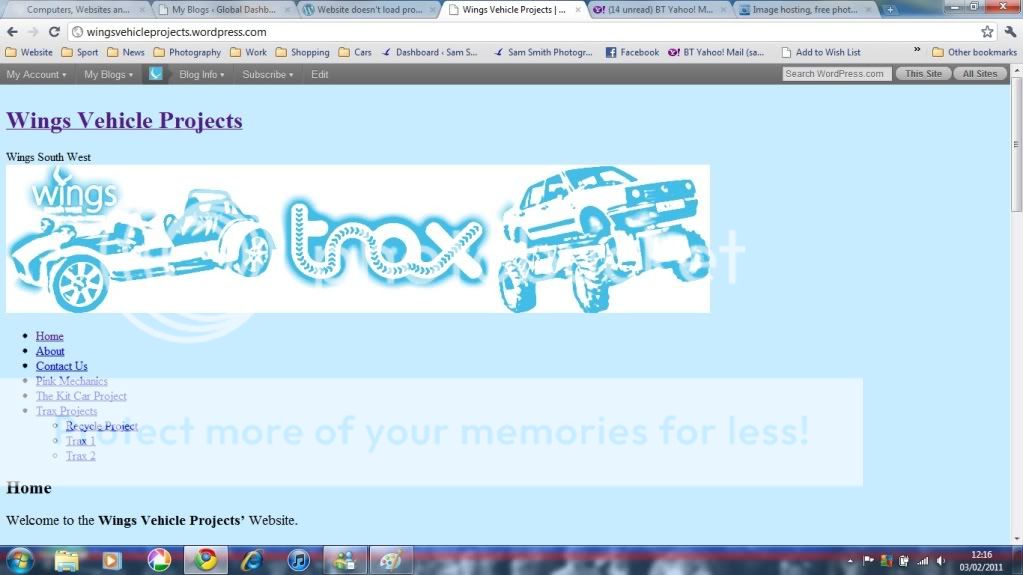
Task: Launch iTunes from the taskbar
Action: pos(298,560)
